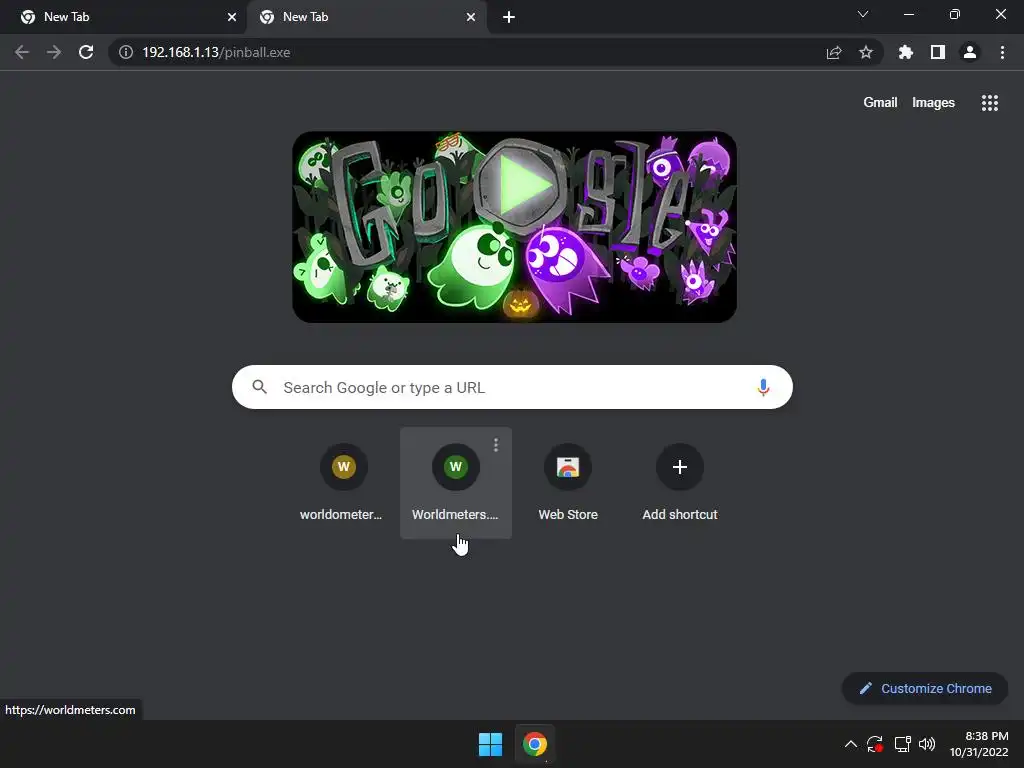
Task: Focus the Search Google or type a URL box
Action: point(512,387)
